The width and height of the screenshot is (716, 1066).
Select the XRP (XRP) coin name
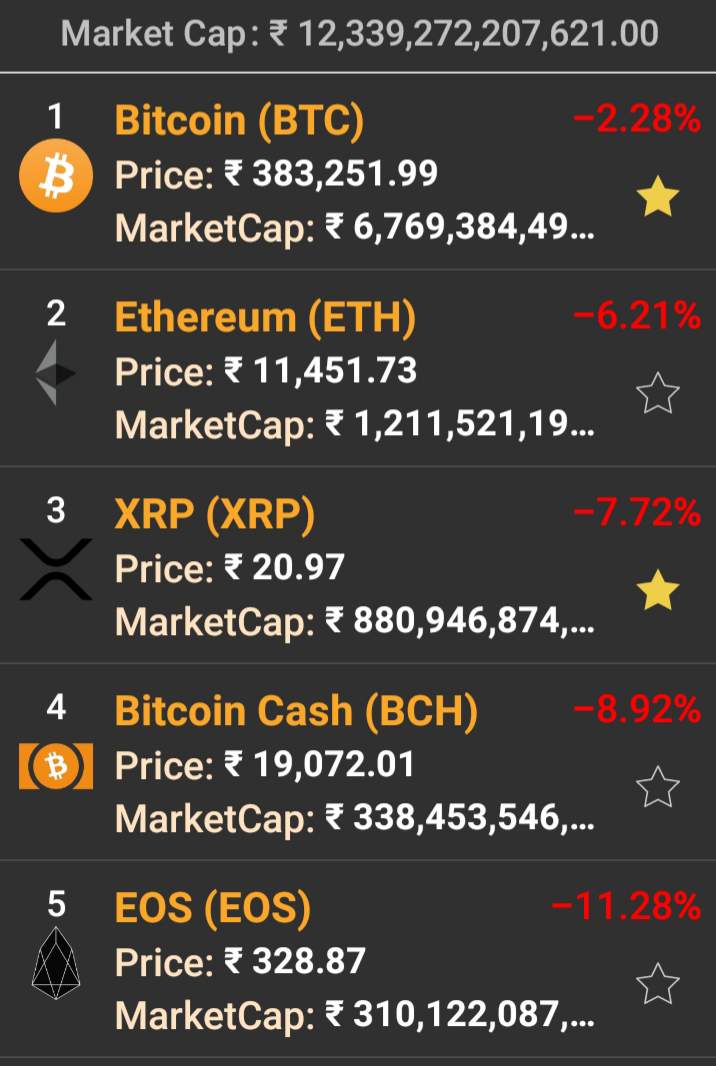pos(214,515)
